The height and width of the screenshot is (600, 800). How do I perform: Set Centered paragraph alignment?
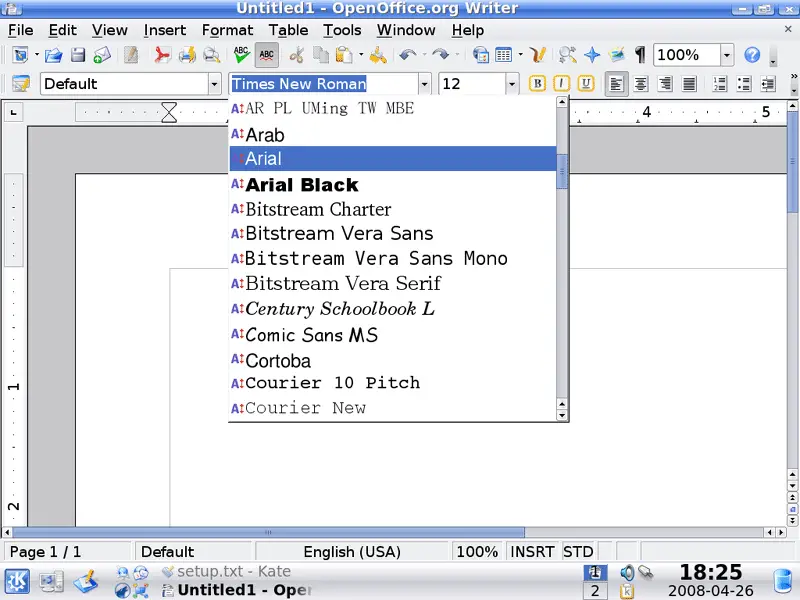tap(641, 84)
